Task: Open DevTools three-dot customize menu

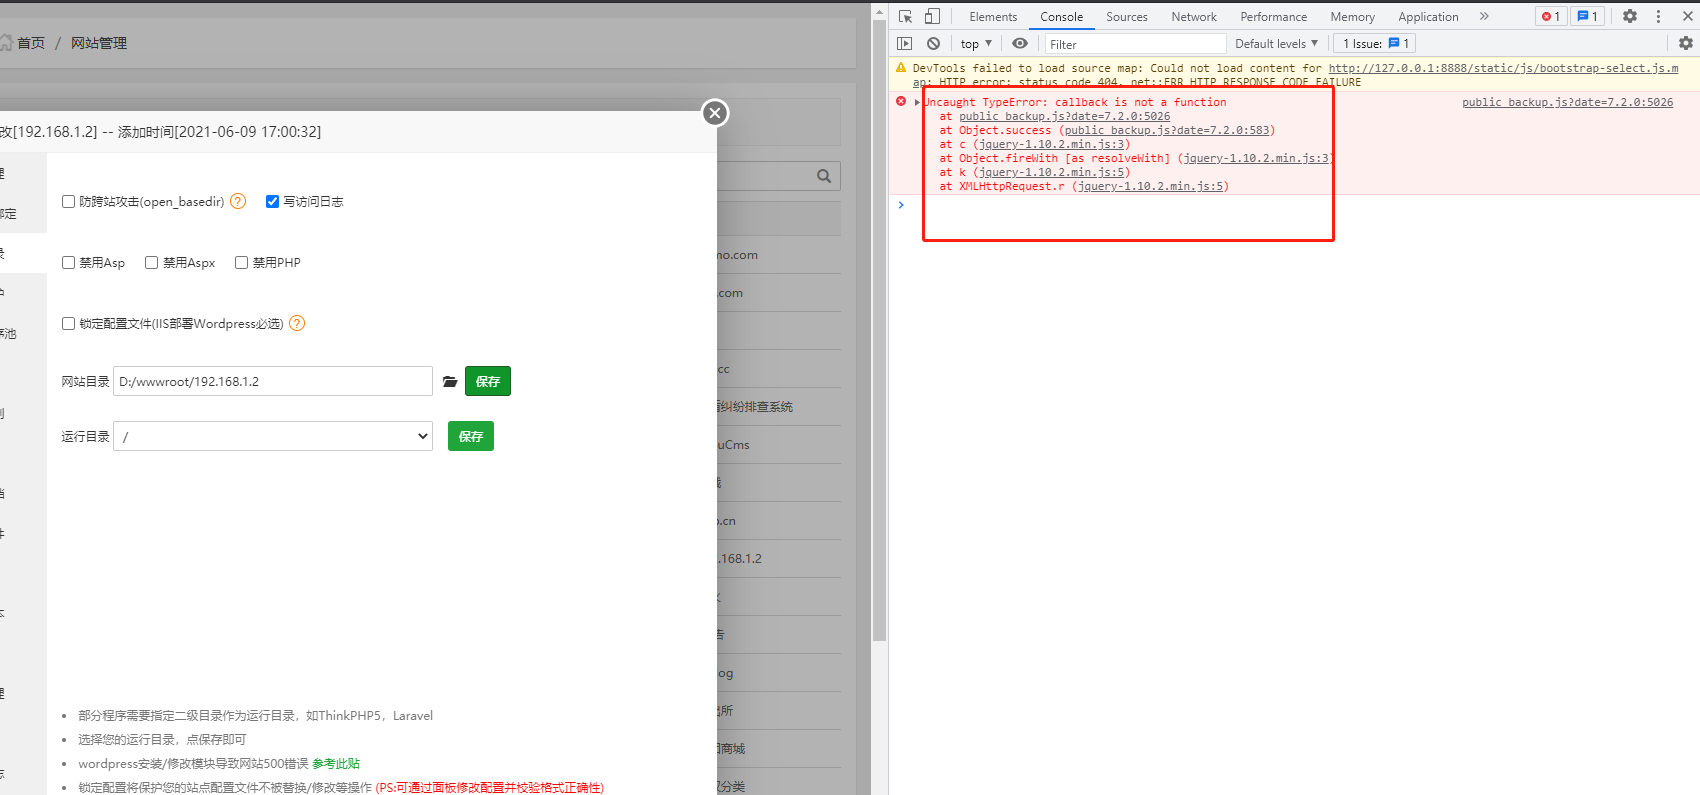Action: coord(1658,16)
